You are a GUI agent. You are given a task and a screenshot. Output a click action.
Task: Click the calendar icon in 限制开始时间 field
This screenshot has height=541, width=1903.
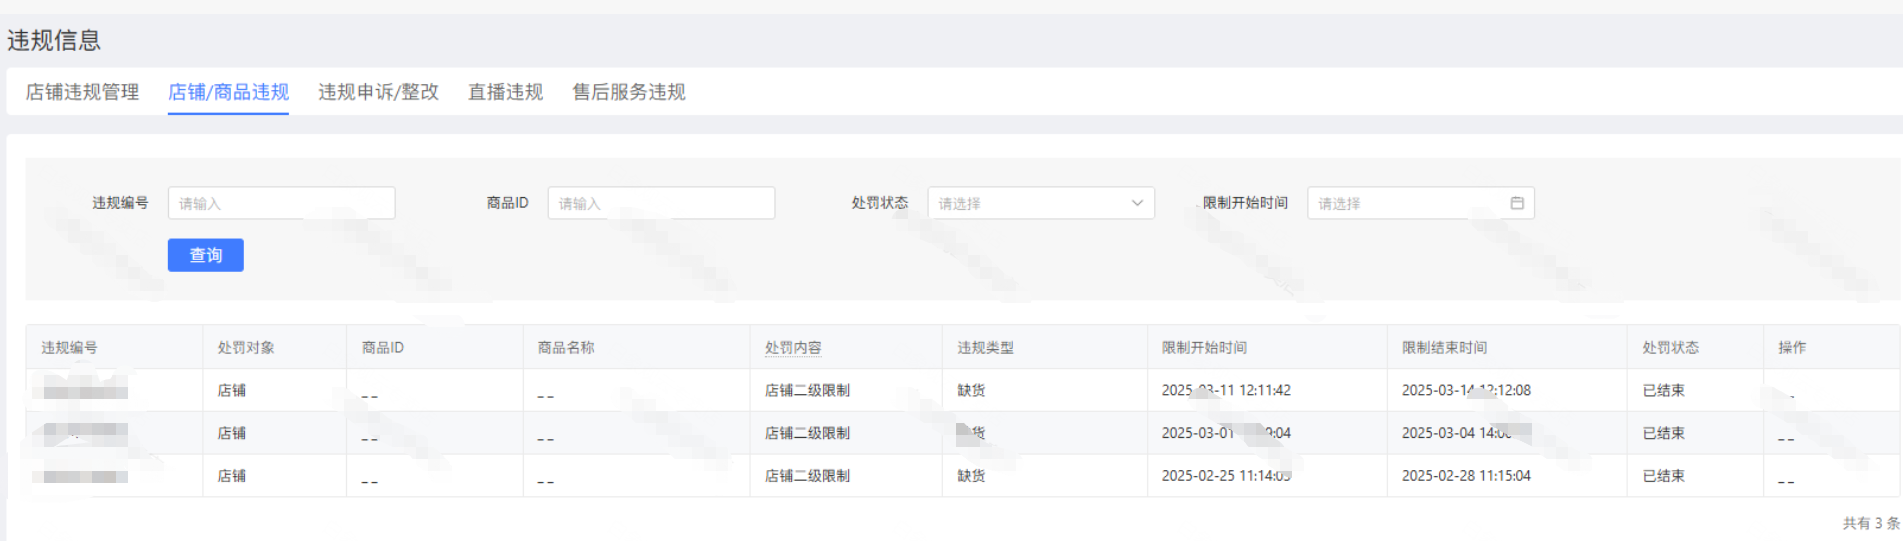(x=1516, y=203)
